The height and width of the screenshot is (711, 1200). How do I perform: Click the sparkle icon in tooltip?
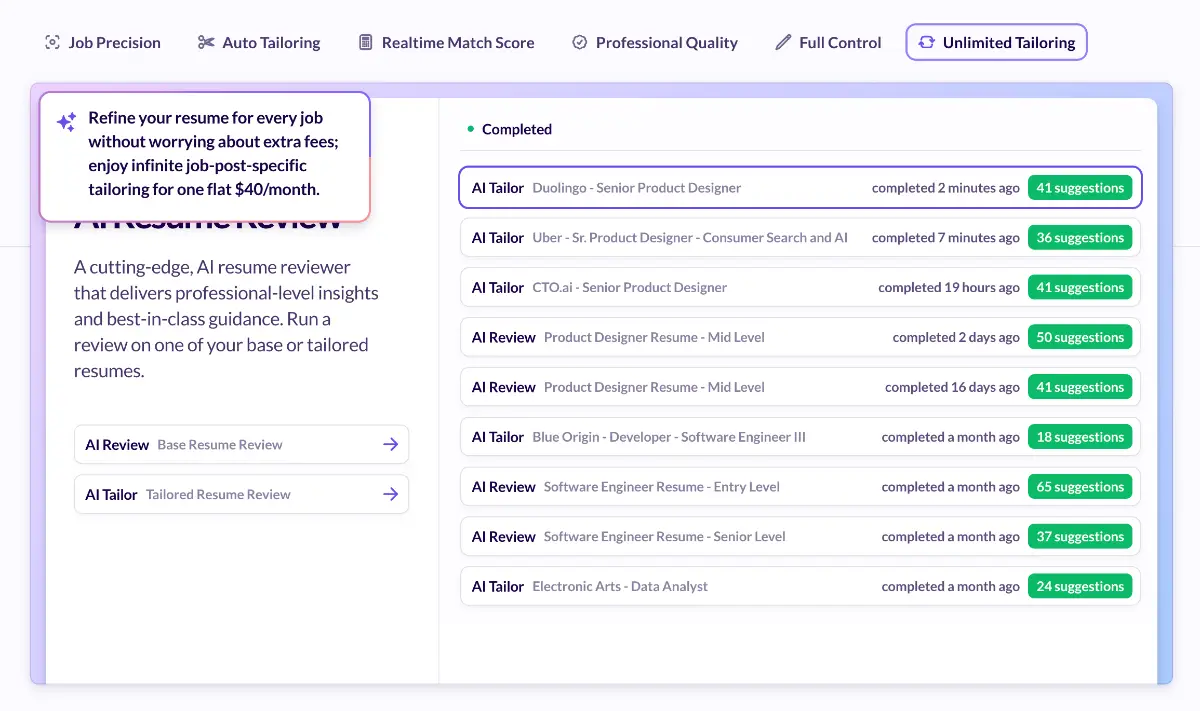click(66, 123)
